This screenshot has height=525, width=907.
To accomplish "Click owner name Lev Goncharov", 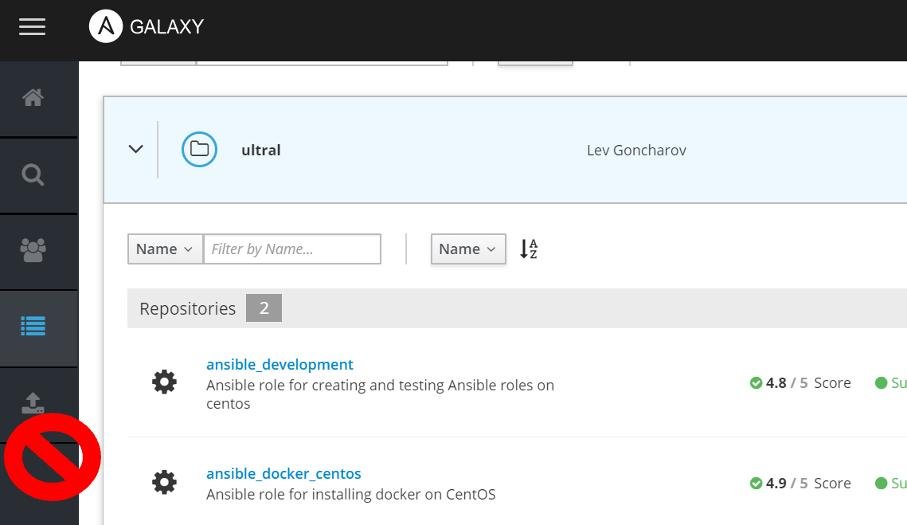I will click(x=636, y=150).
